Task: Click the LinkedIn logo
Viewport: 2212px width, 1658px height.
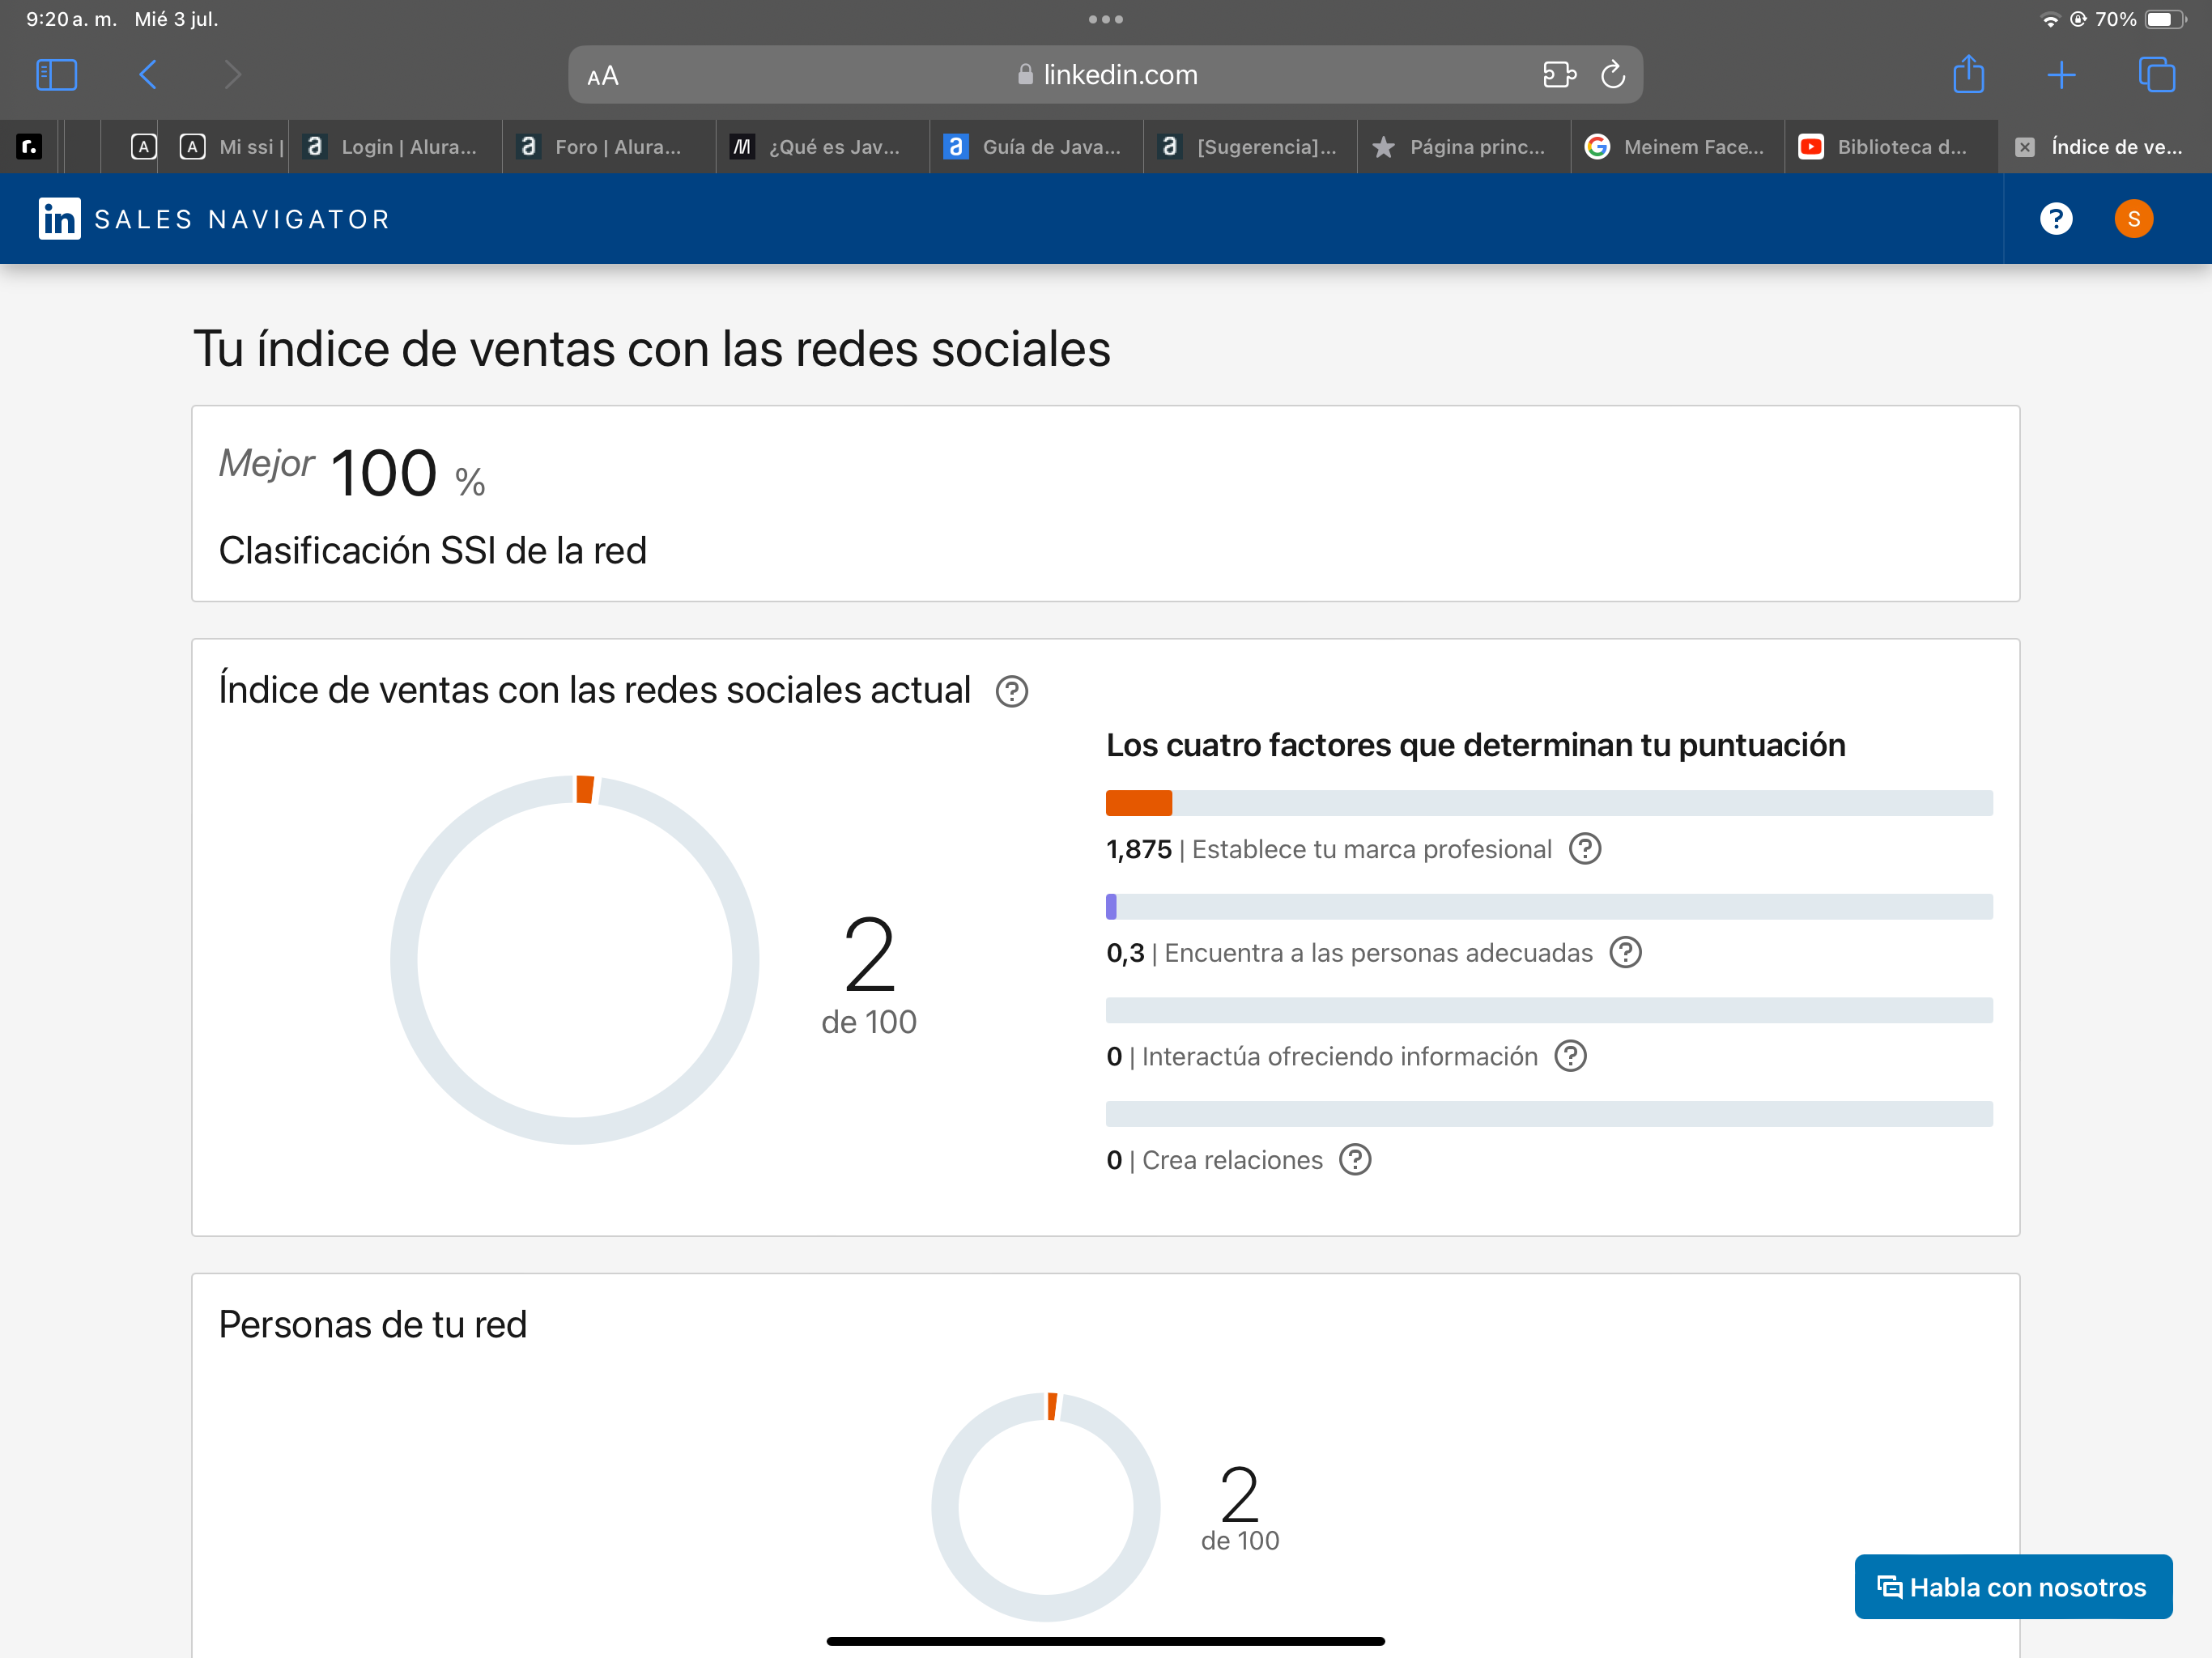Action: (59, 219)
